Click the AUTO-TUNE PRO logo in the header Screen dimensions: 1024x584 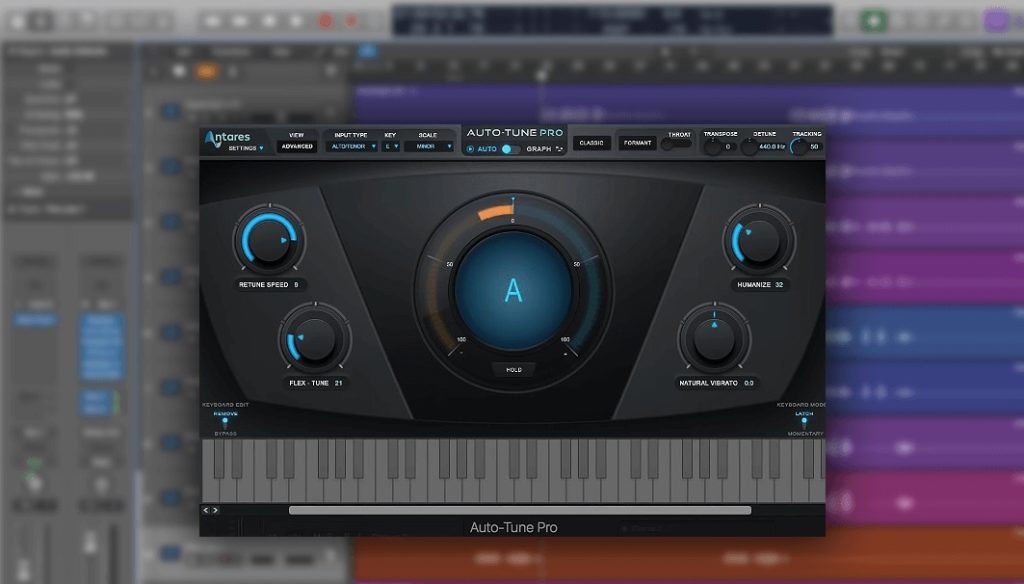(x=515, y=133)
